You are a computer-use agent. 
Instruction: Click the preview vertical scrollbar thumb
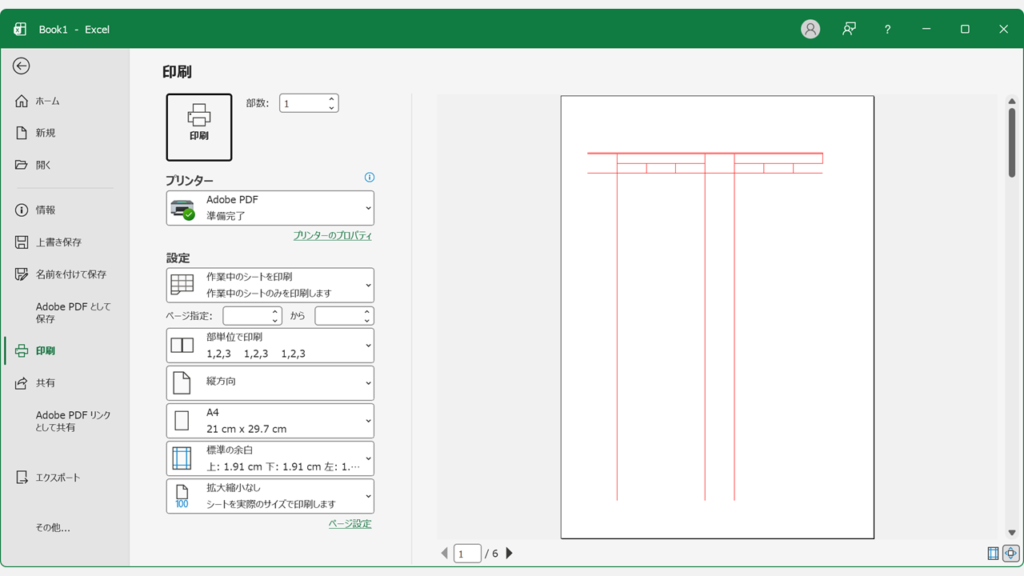(1012, 145)
